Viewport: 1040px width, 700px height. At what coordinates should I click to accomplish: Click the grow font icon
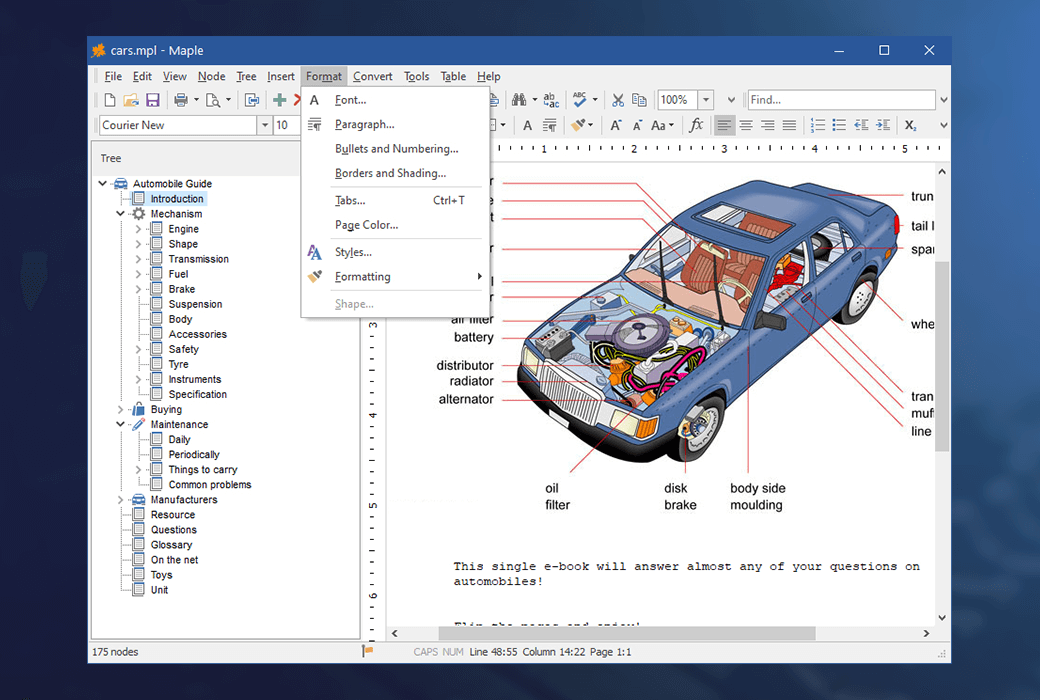616,125
